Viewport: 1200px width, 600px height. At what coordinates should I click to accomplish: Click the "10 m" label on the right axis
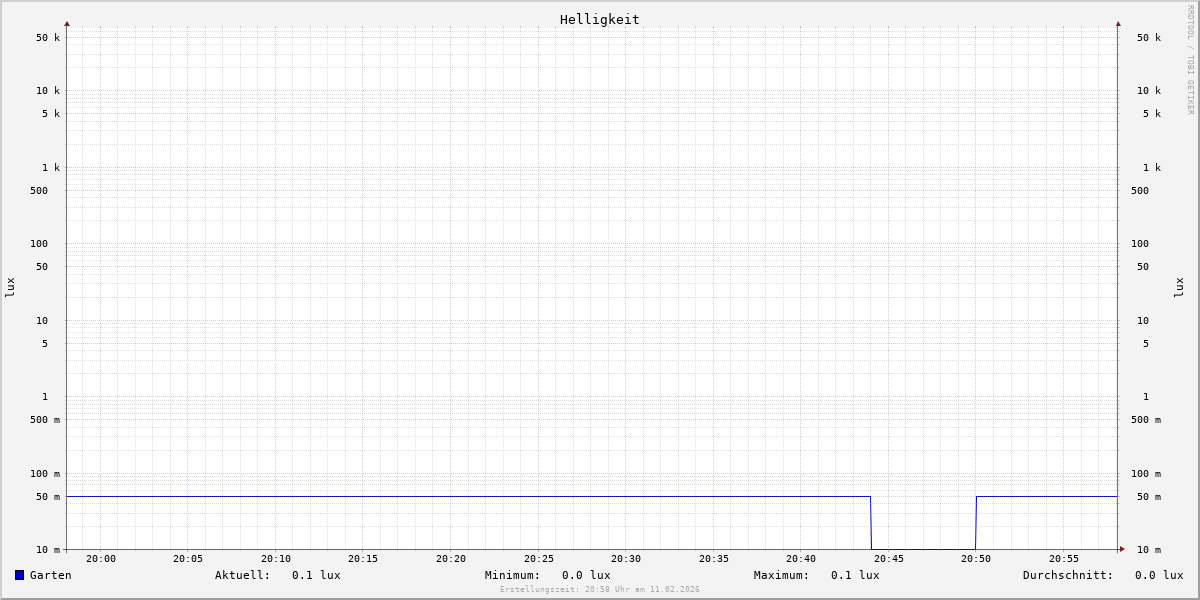pyautogui.click(x=1149, y=550)
